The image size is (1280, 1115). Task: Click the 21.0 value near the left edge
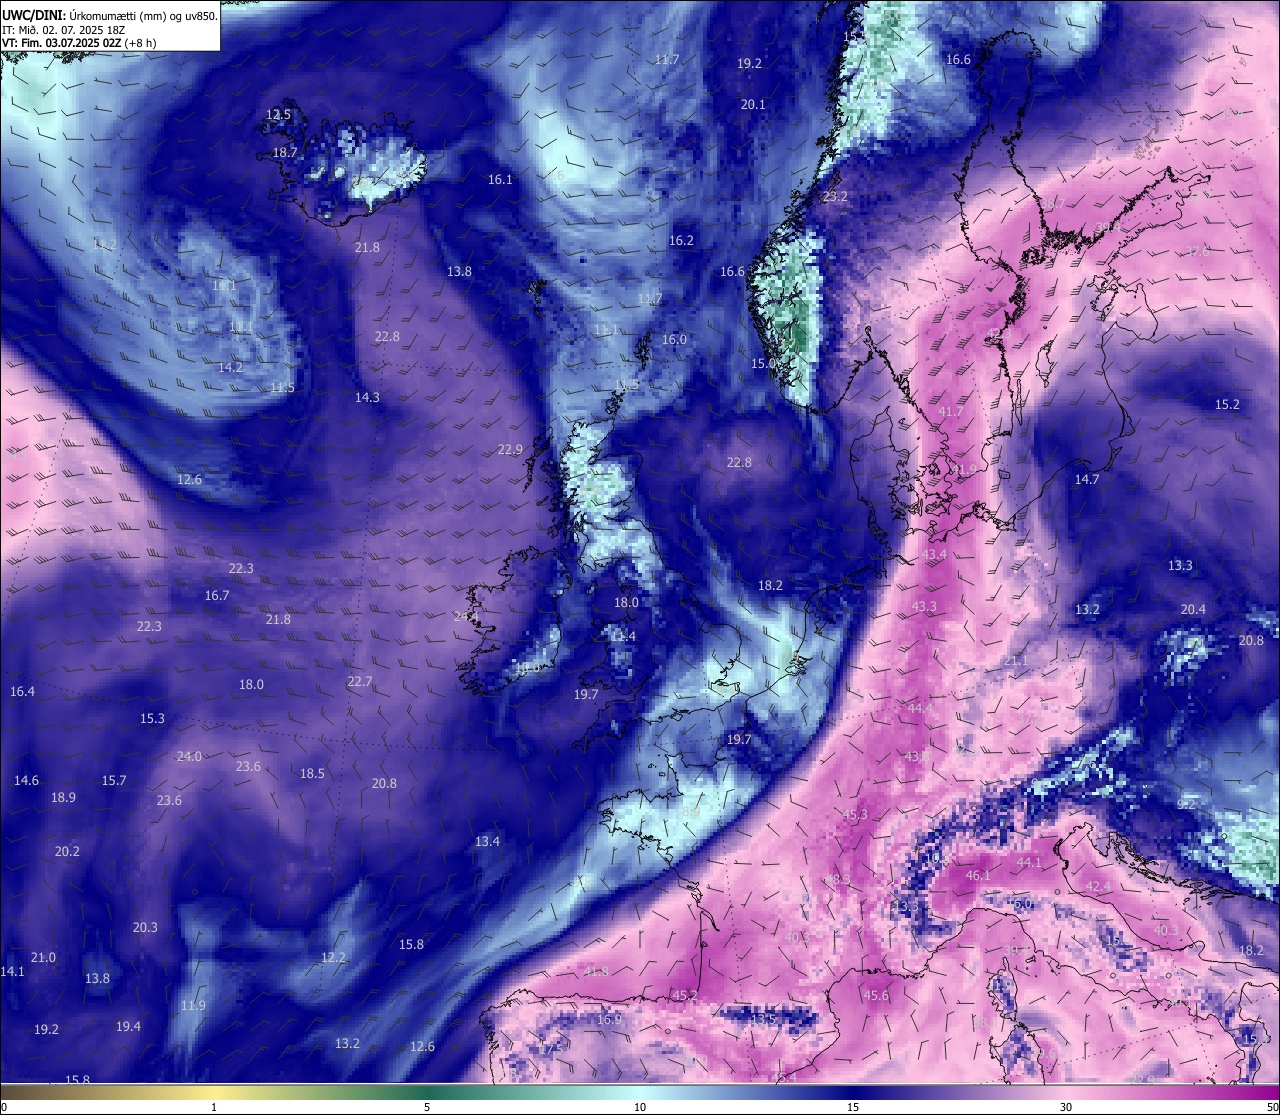(43, 958)
